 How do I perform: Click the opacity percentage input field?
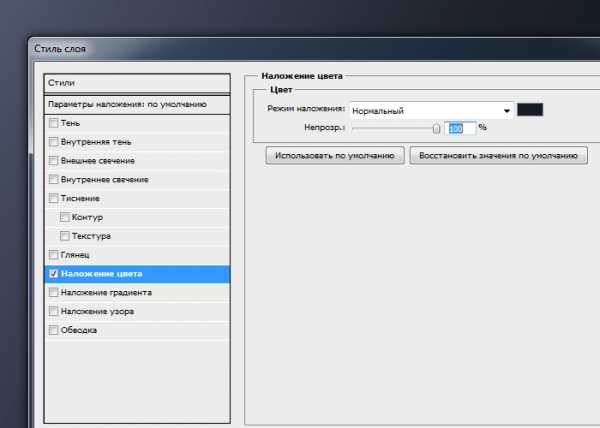pyautogui.click(x=460, y=128)
